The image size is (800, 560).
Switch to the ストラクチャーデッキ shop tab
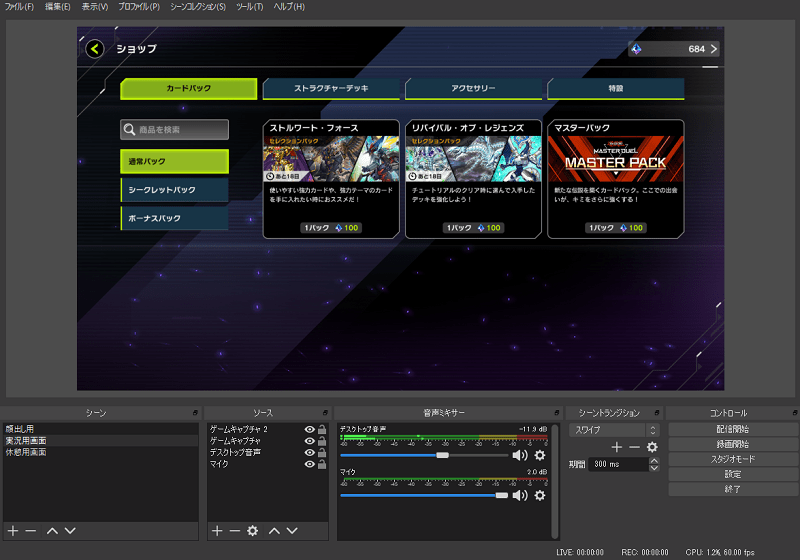tap(331, 89)
